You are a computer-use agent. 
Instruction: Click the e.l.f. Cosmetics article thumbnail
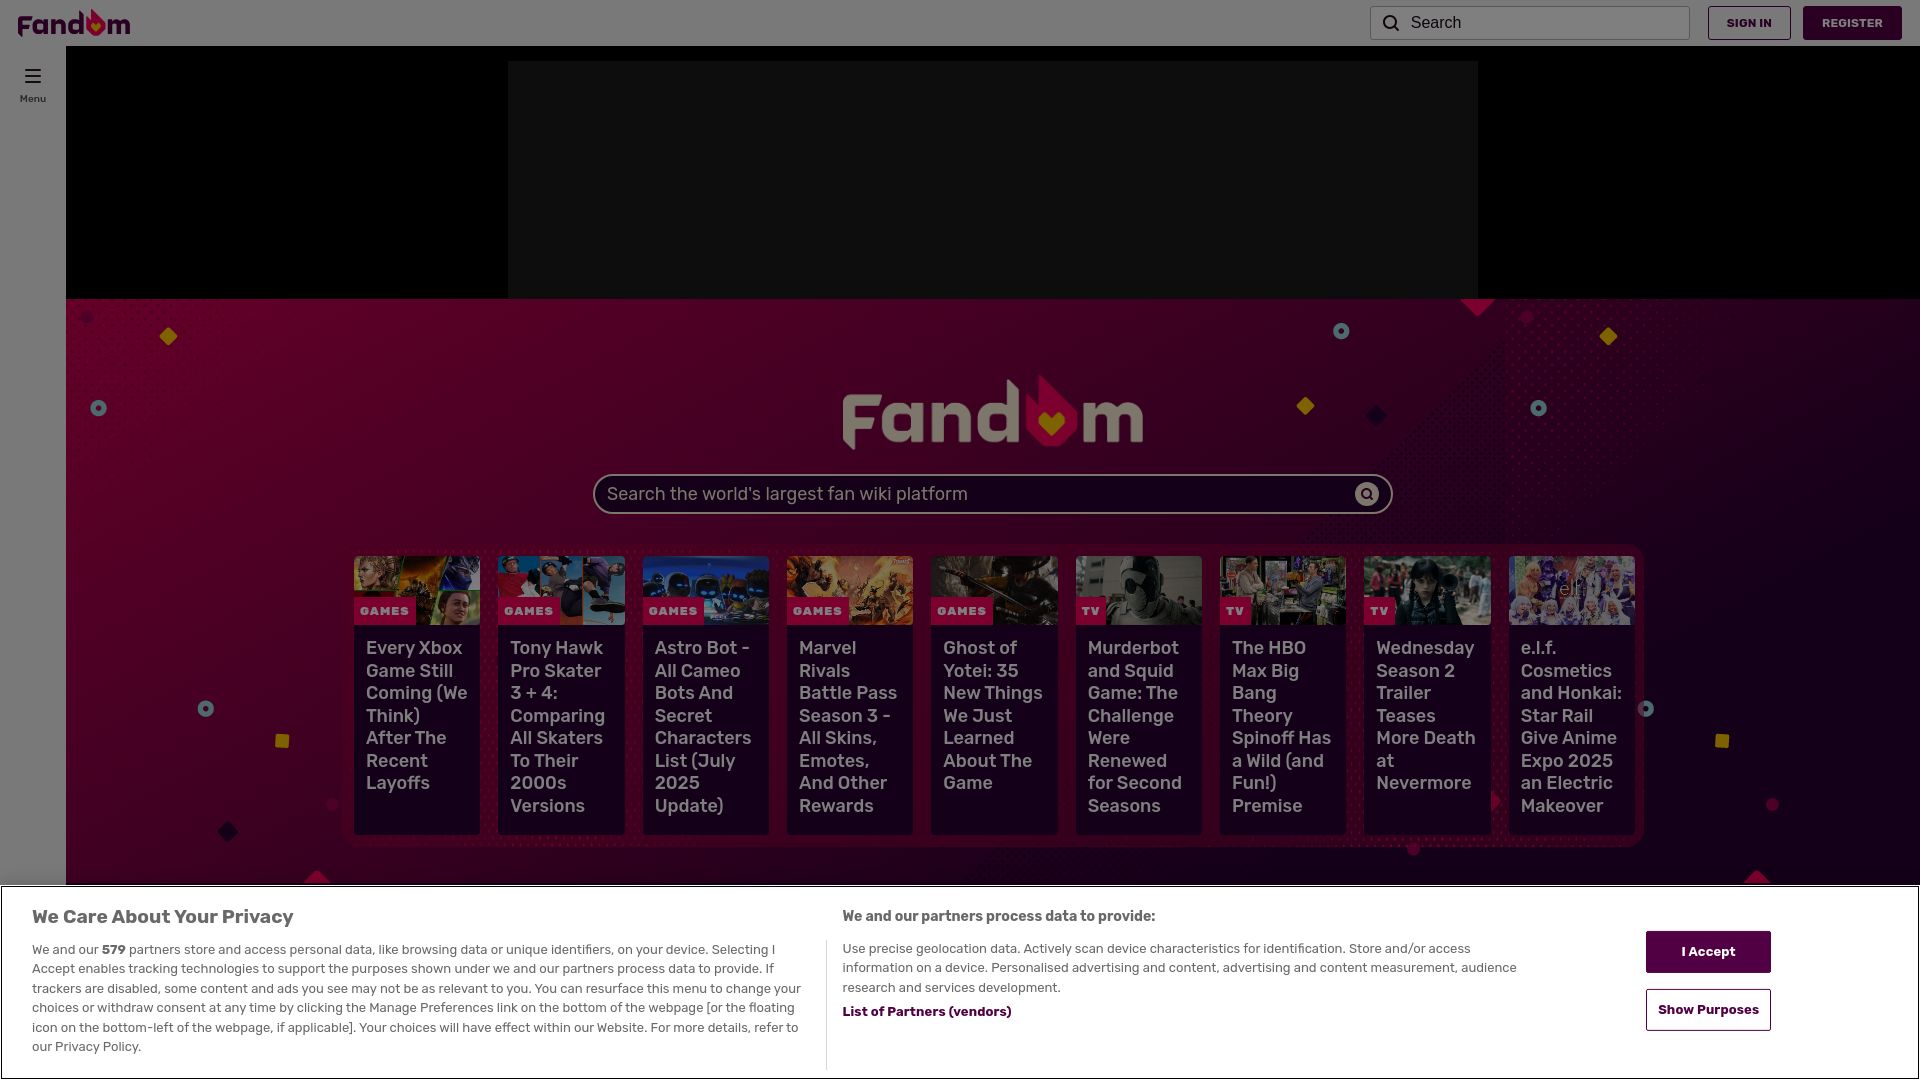[x=1572, y=590]
